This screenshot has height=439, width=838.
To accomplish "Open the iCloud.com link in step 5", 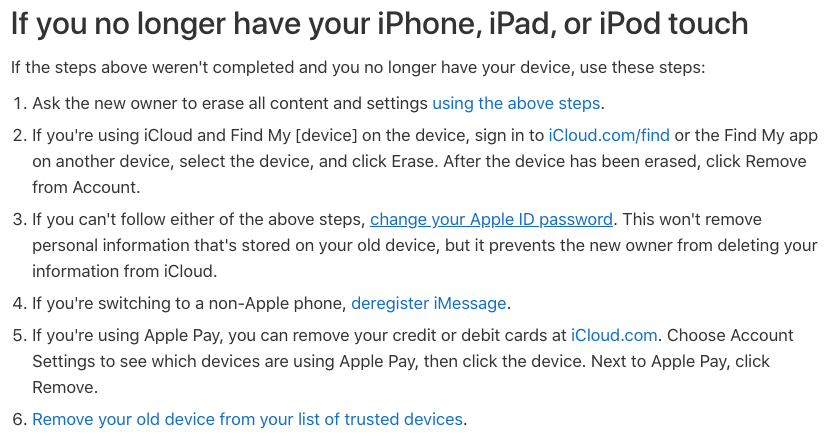I will click(614, 335).
